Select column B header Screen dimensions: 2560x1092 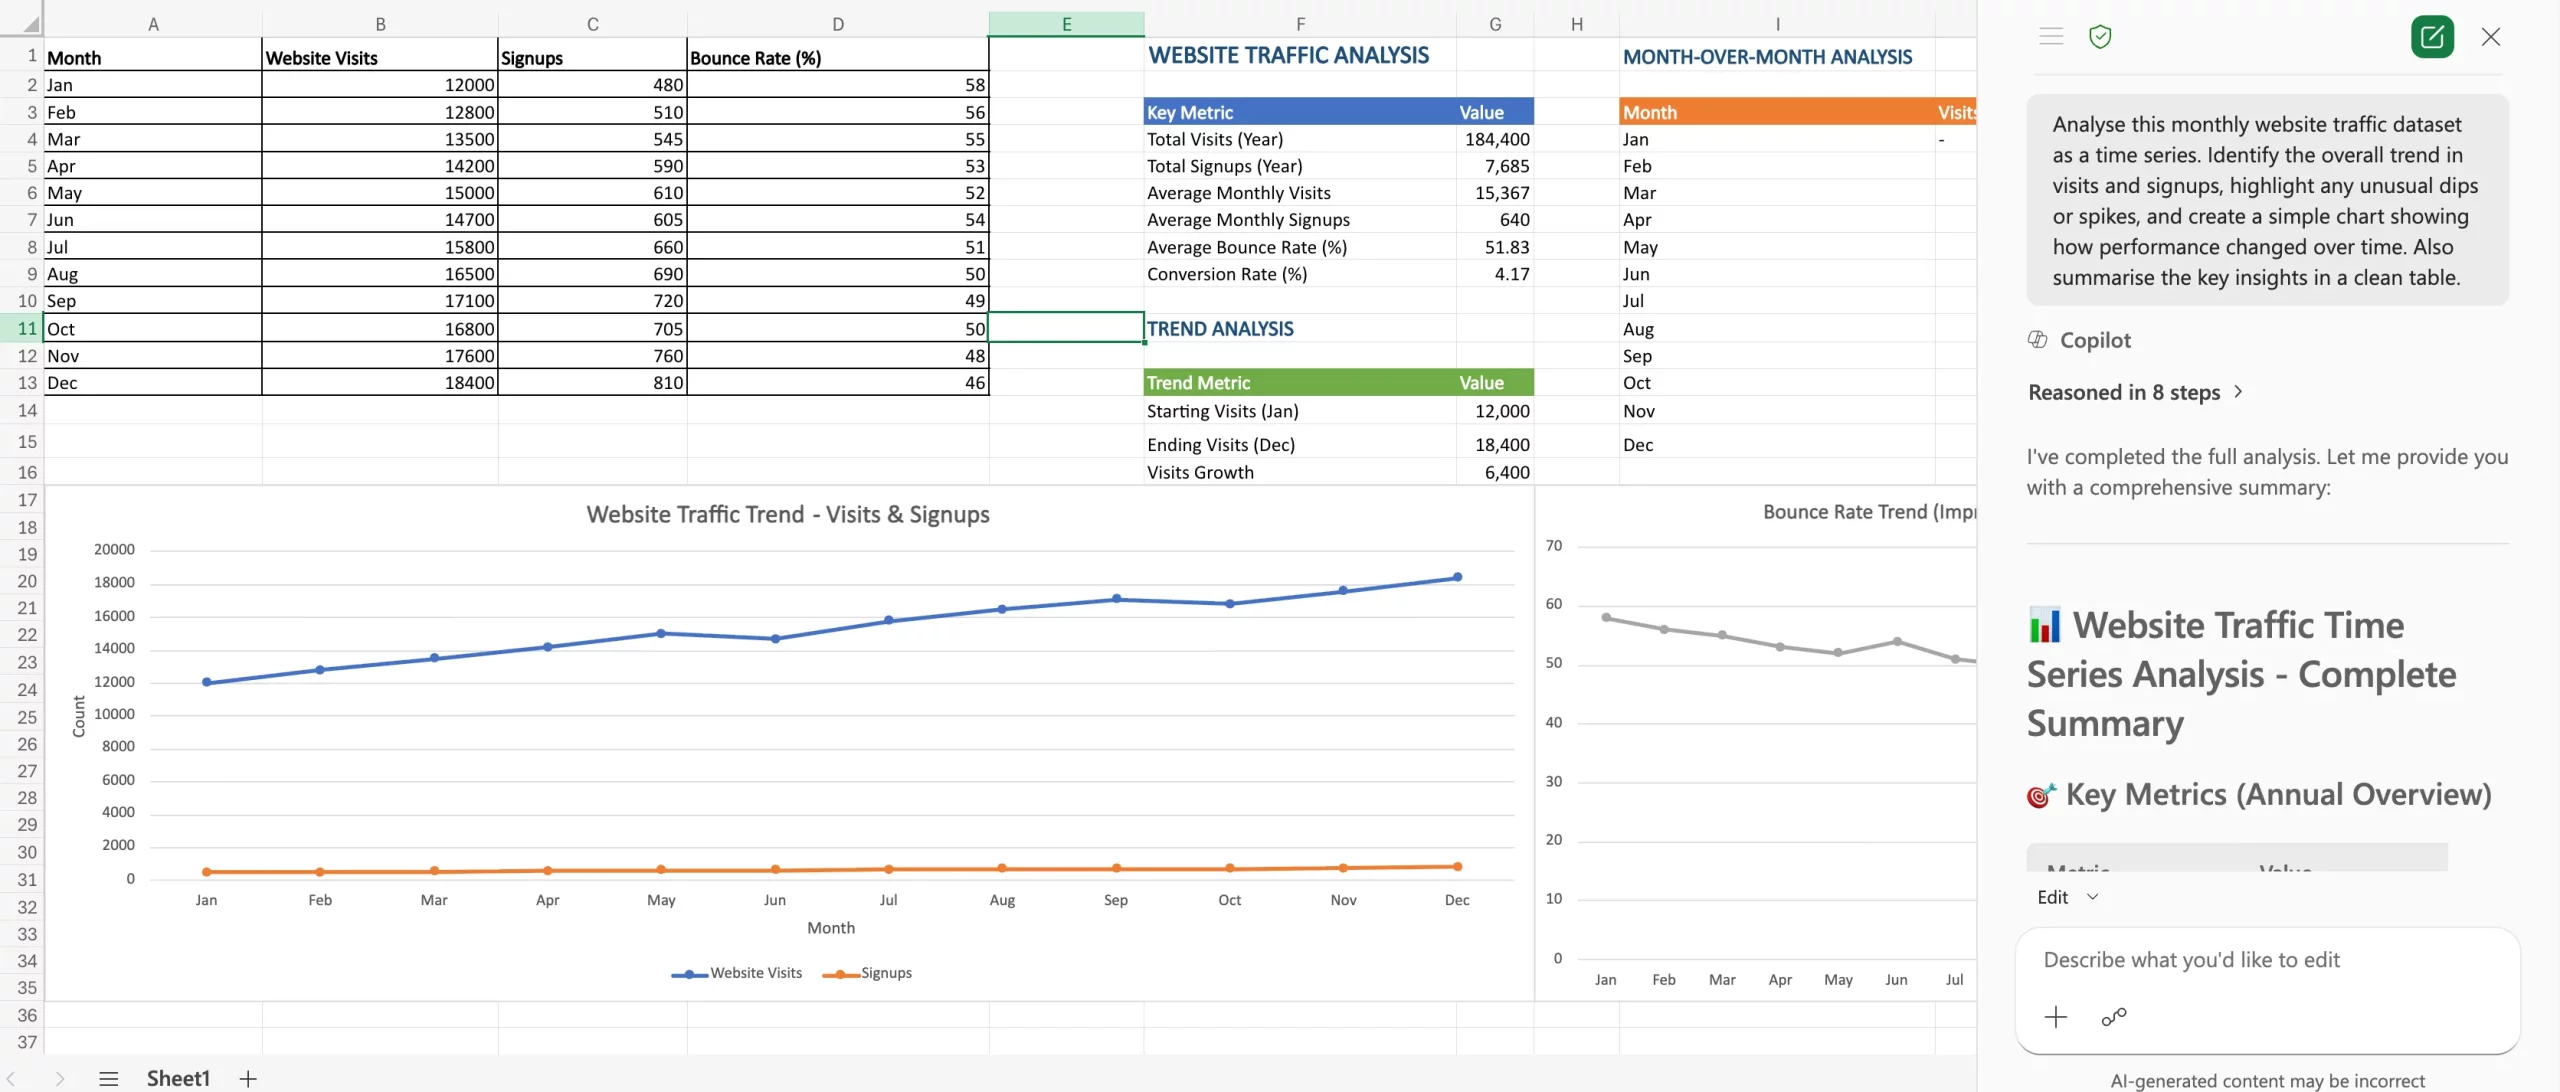pos(380,24)
